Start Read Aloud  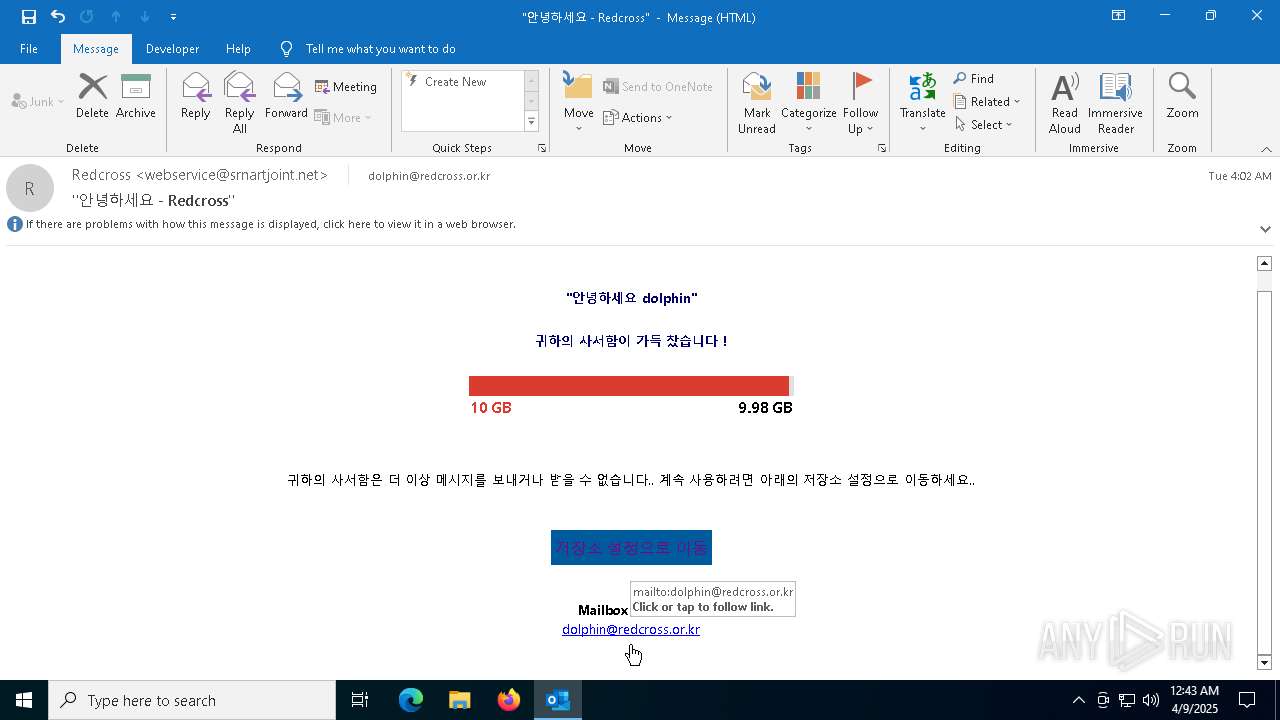(1065, 103)
